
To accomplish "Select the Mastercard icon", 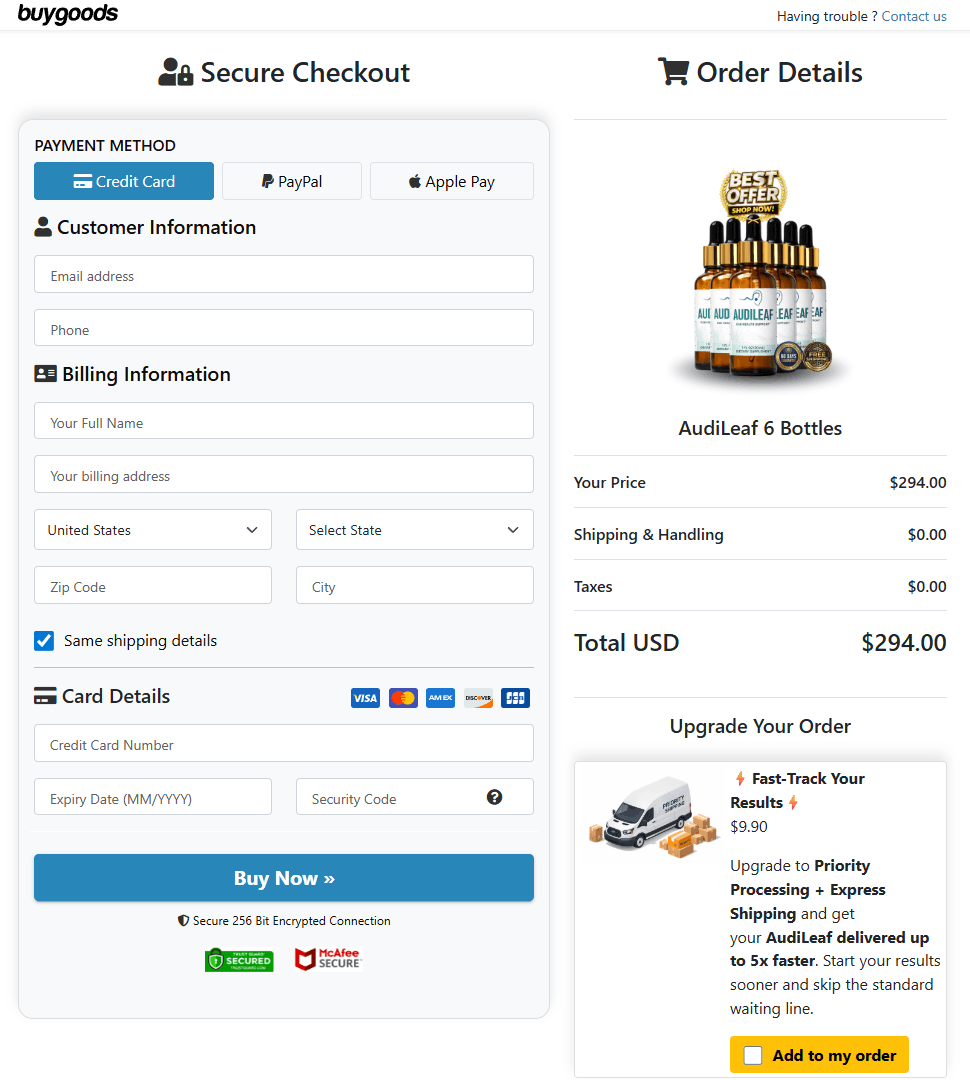I will click(x=402, y=697).
